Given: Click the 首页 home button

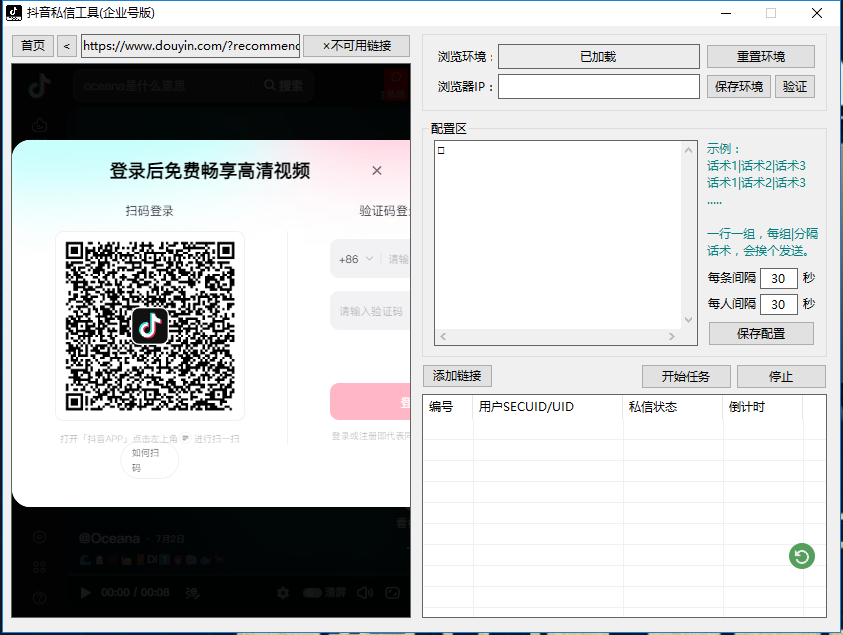Looking at the screenshot, I should [x=33, y=46].
